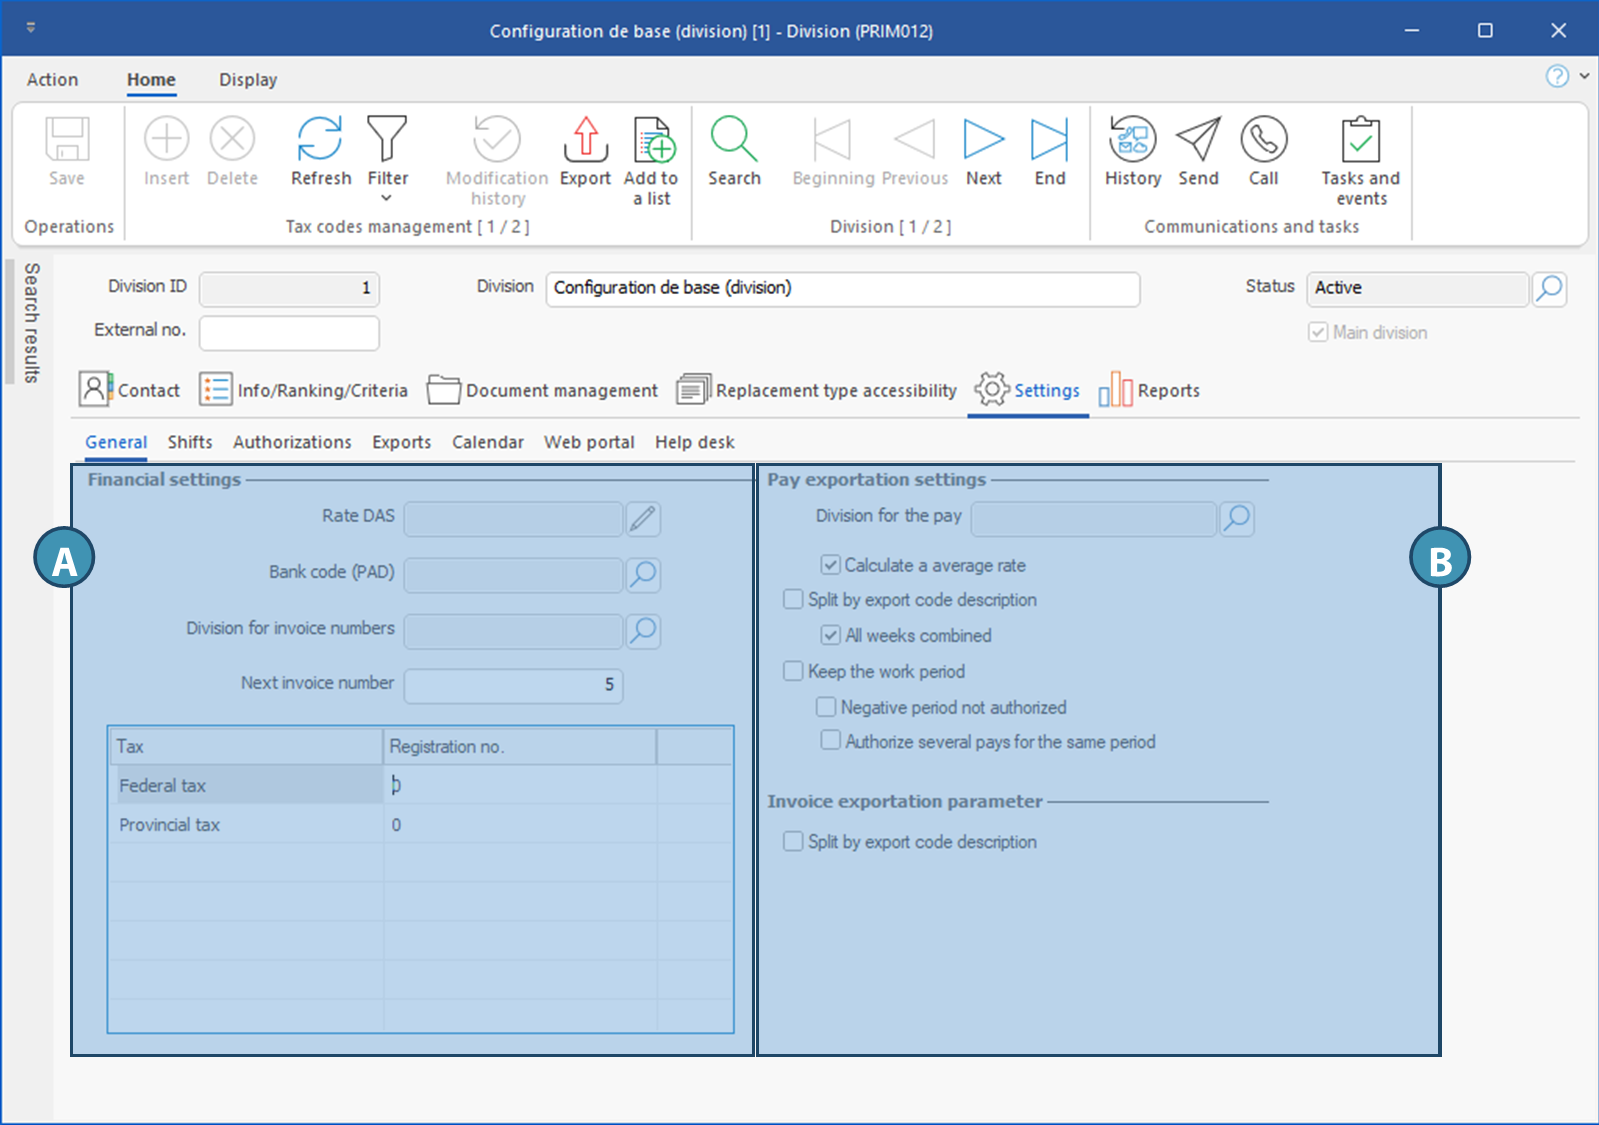This screenshot has height=1125, width=1599.
Task: Open the Search tool in the ribbon
Action: [734, 140]
